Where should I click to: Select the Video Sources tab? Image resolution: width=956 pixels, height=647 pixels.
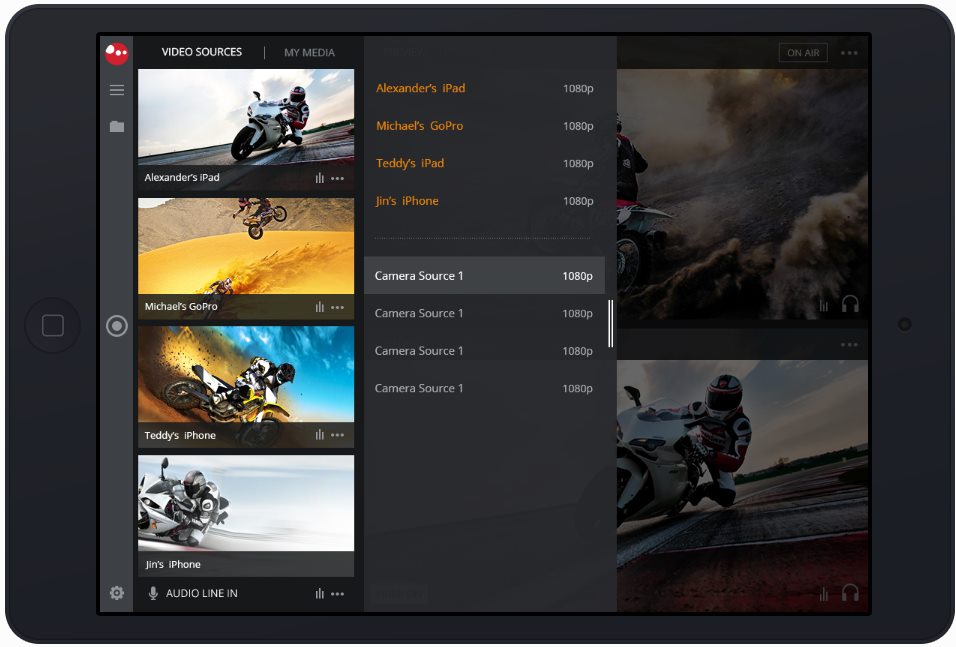coord(202,52)
